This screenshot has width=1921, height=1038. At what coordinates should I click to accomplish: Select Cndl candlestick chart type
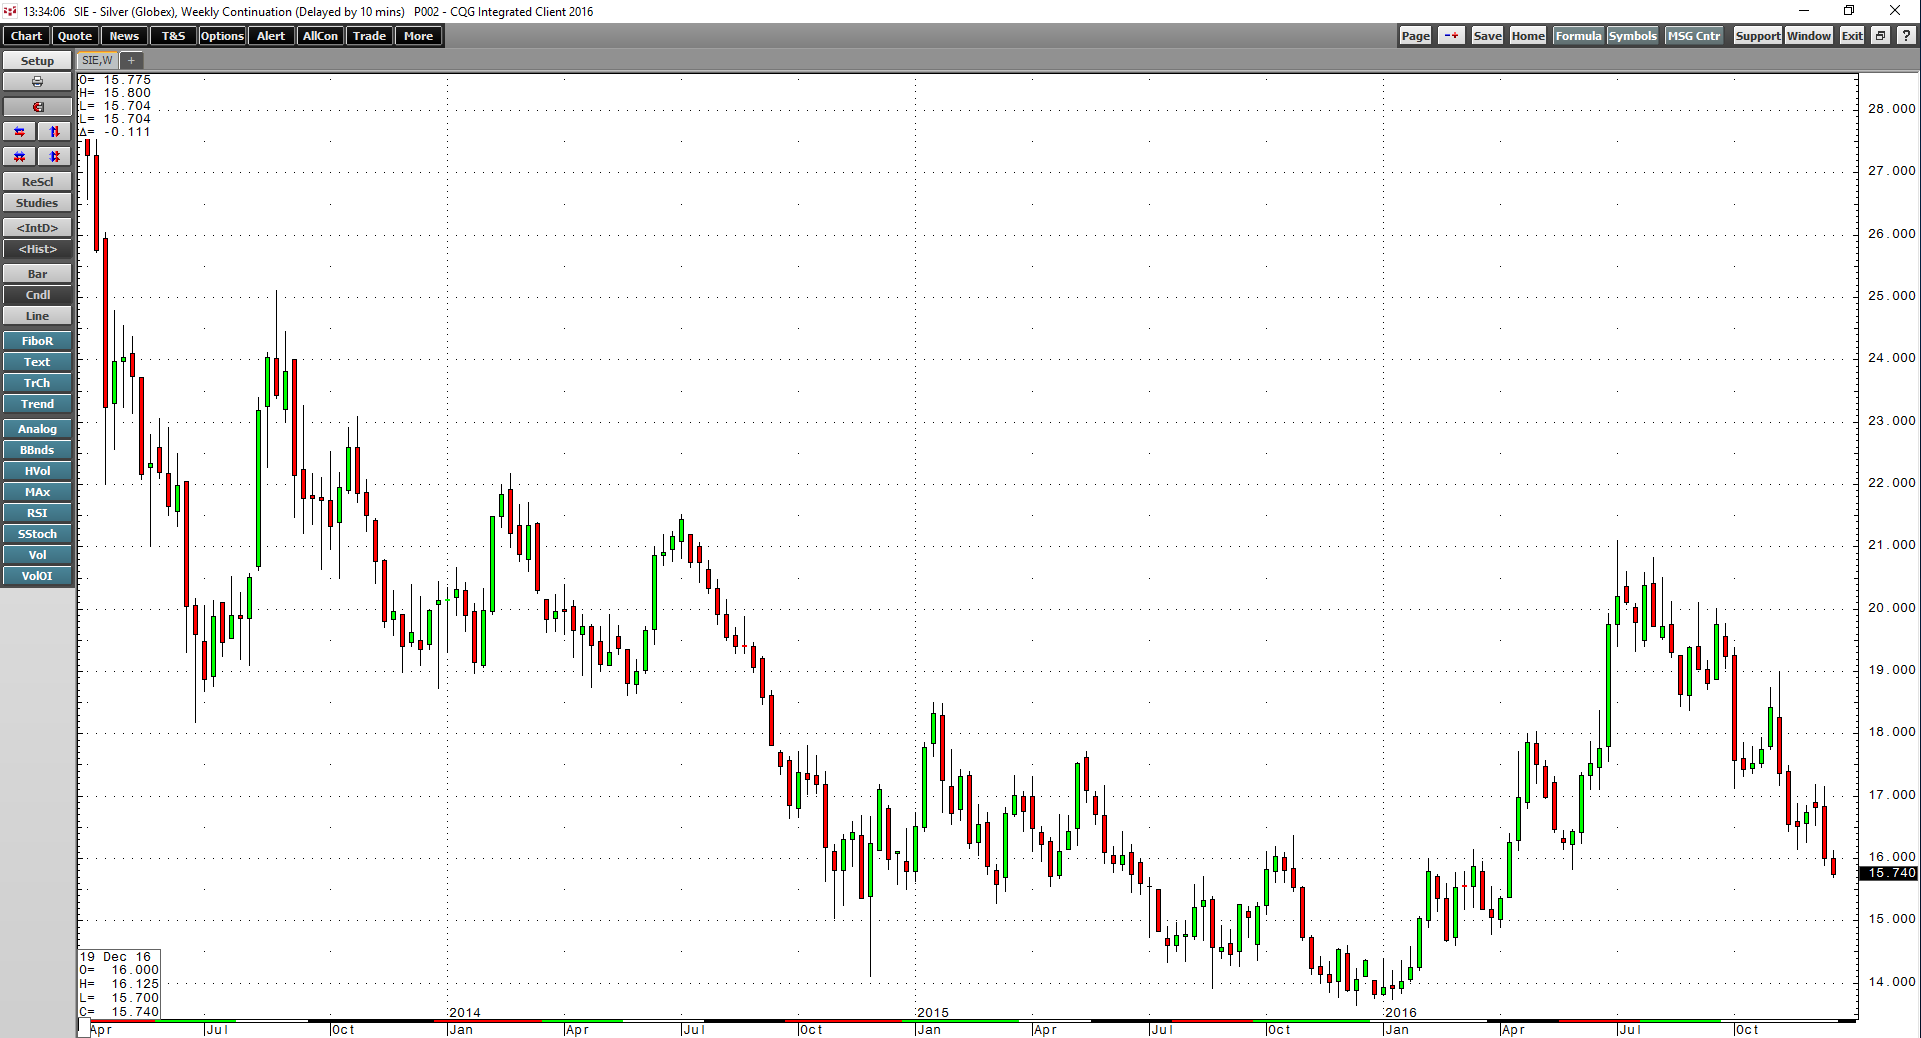coord(37,295)
